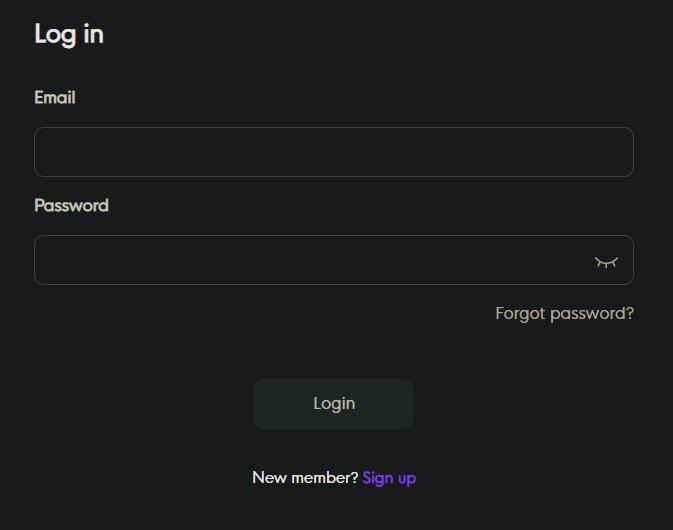
Task: Open the Forgot password? link
Action: point(564,313)
